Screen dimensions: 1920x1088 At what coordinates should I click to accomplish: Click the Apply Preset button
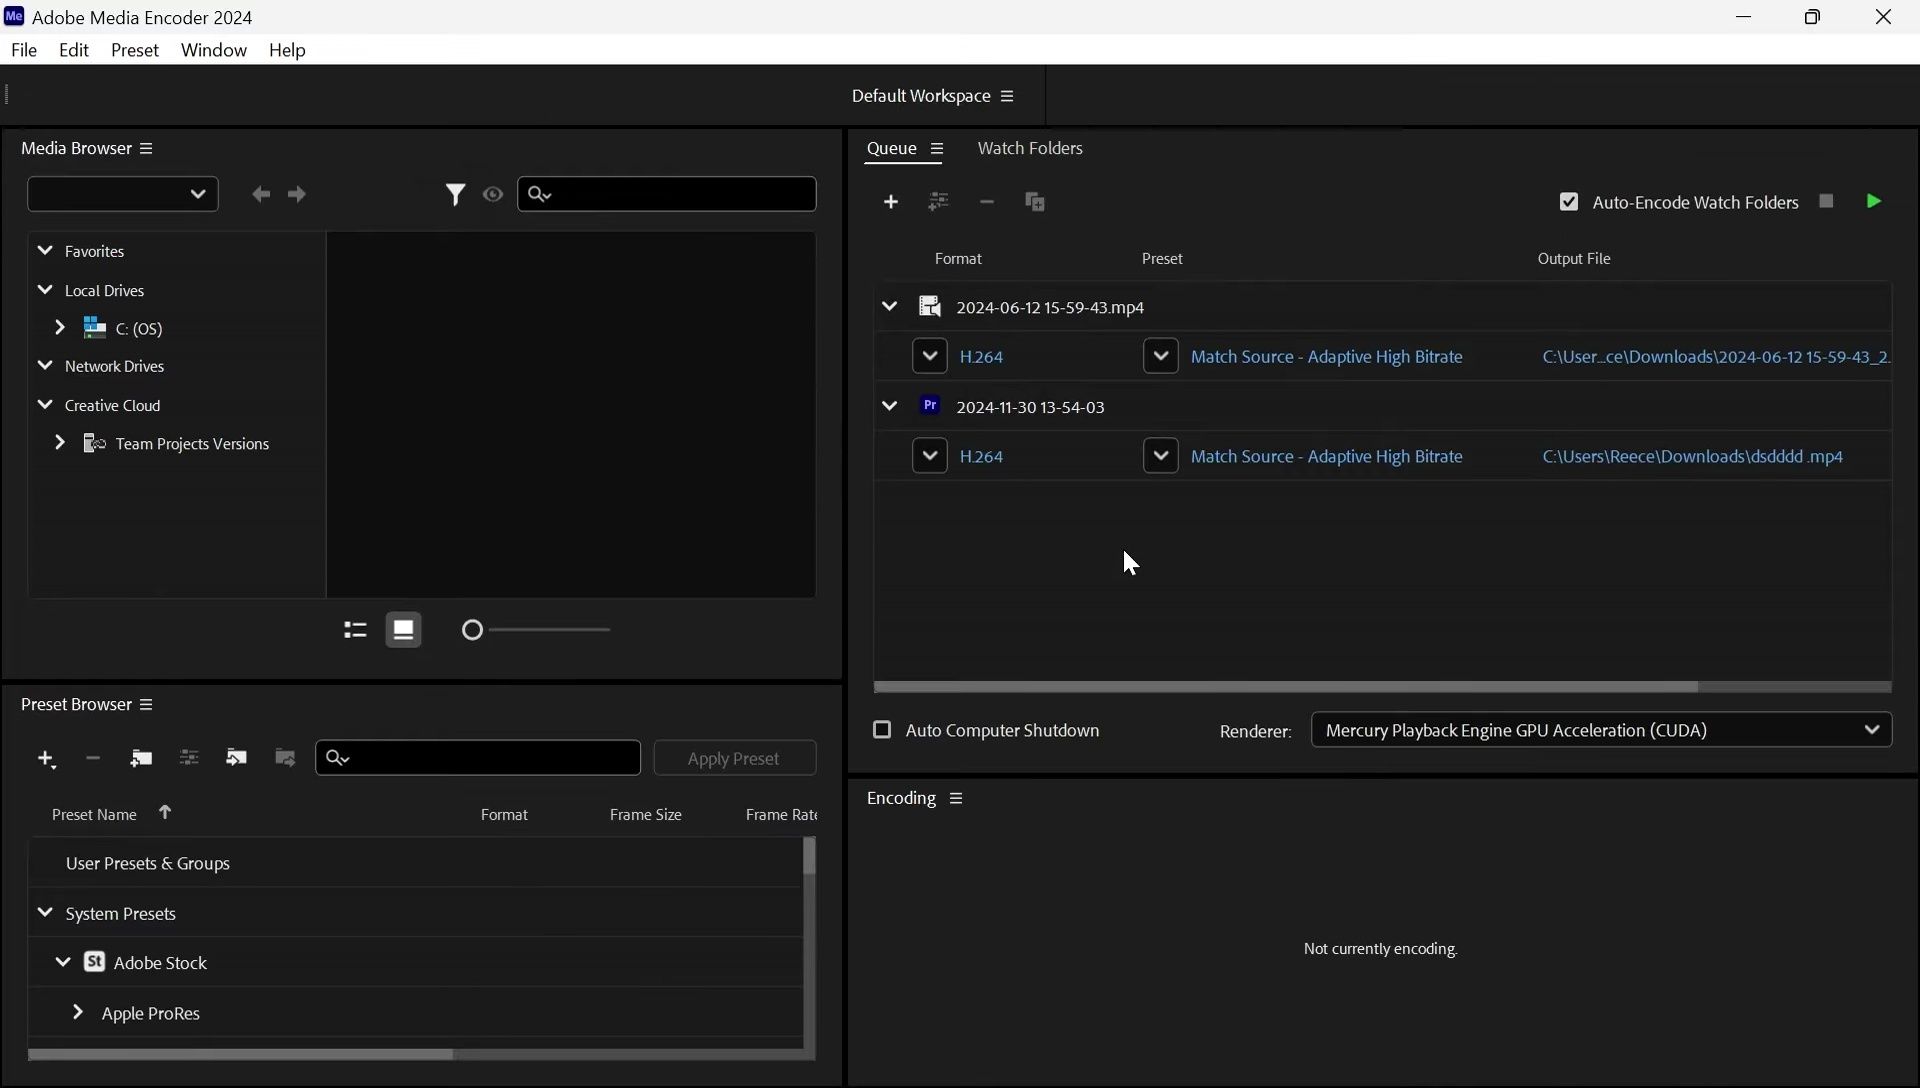tap(735, 758)
